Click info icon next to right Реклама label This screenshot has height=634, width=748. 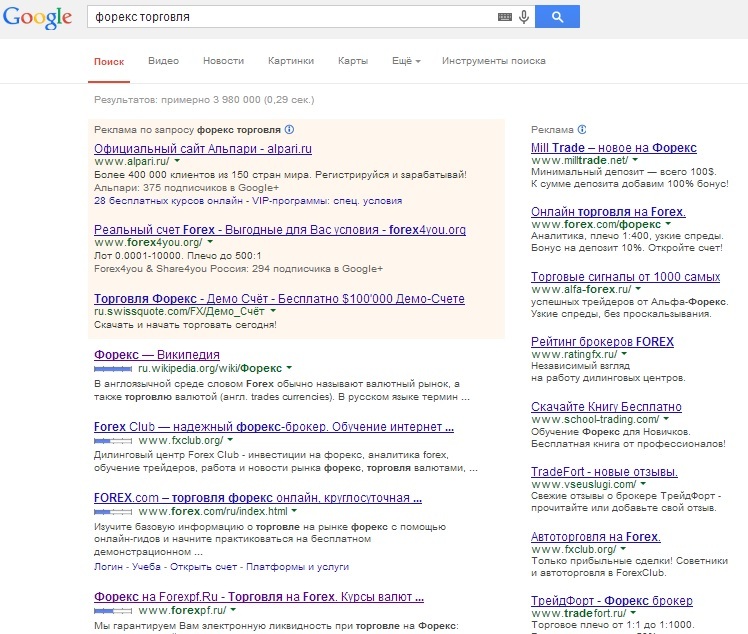click(x=582, y=129)
